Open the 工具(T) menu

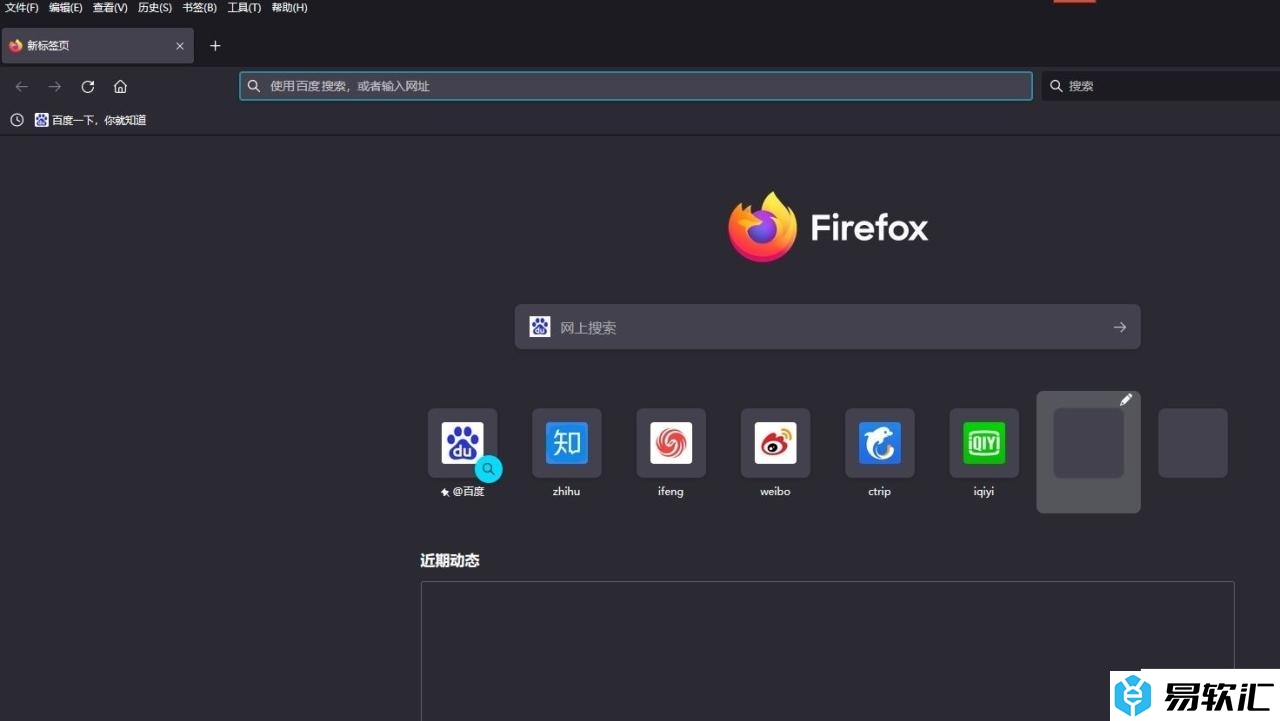coord(244,8)
